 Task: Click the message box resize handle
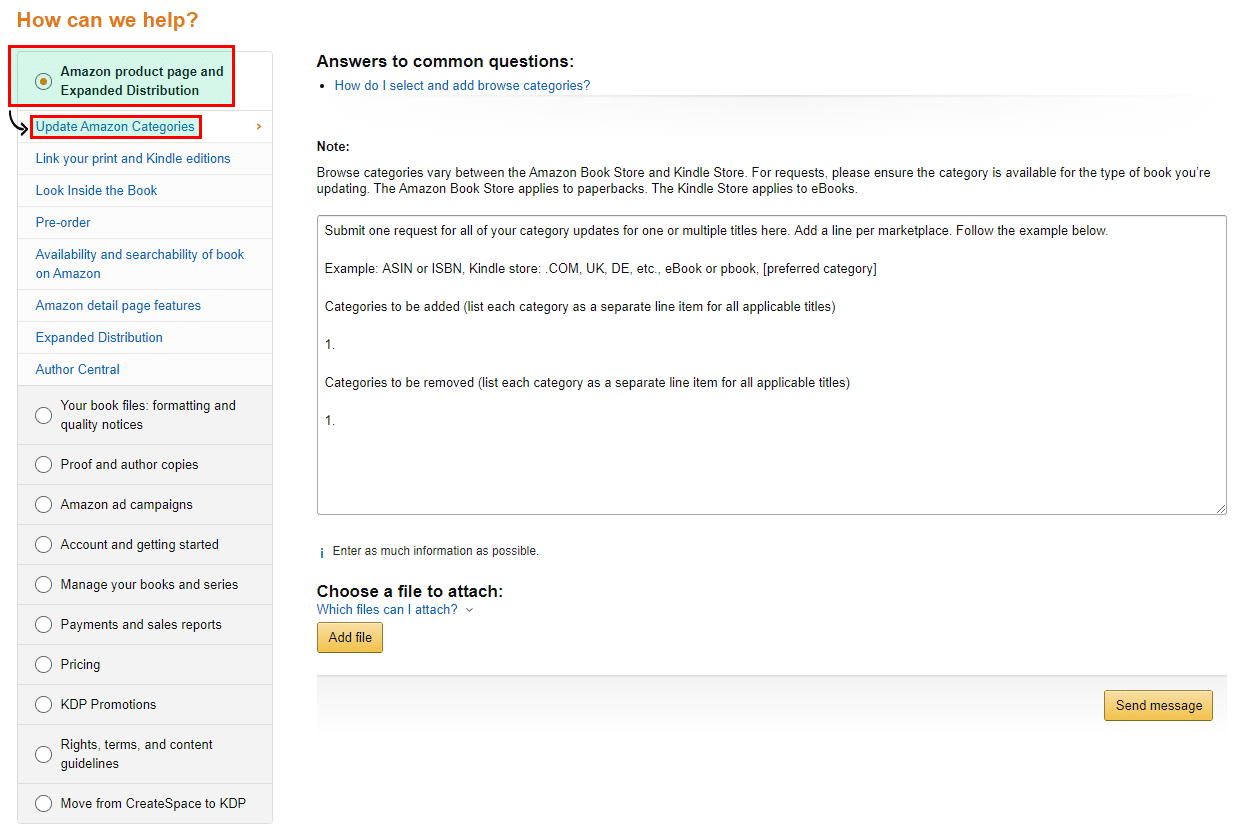pos(1221,509)
